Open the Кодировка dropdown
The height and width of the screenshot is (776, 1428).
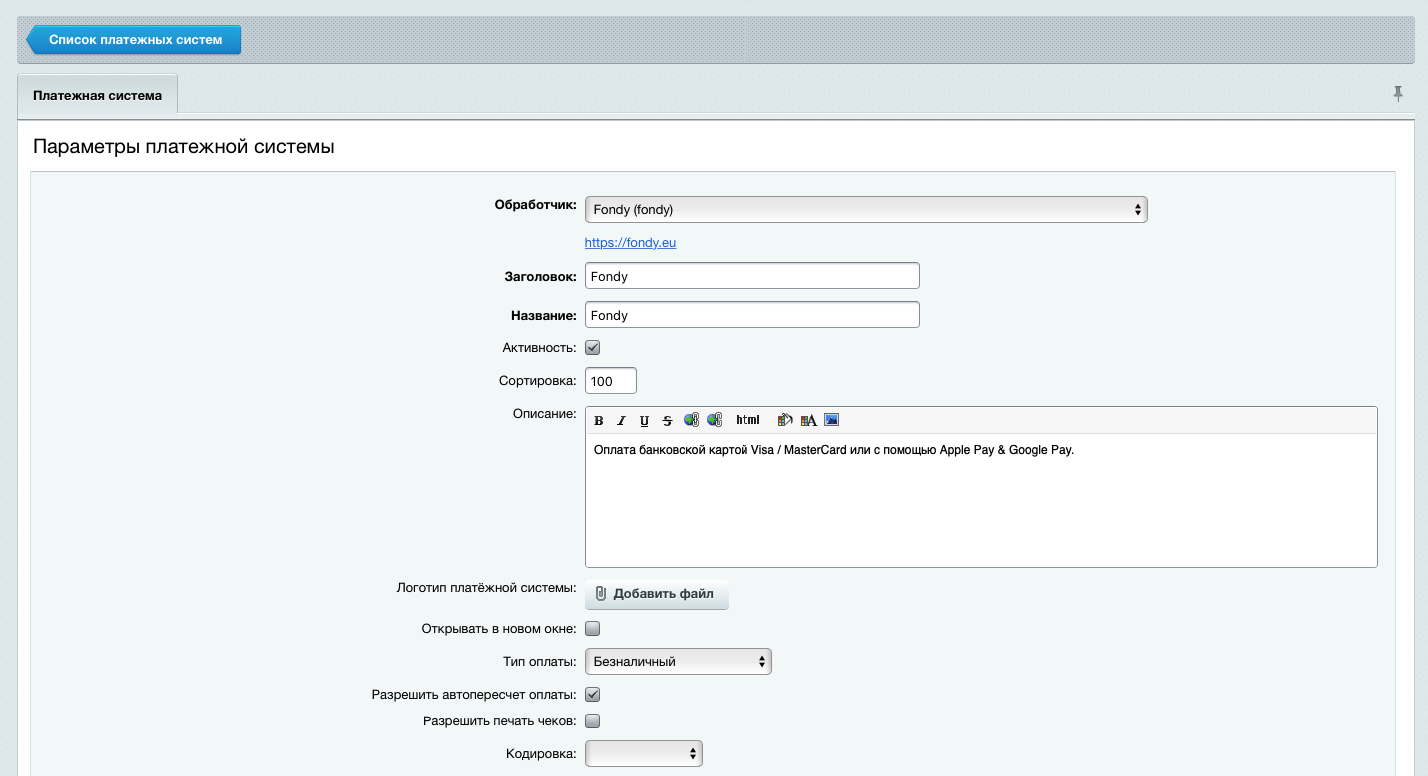(644, 753)
